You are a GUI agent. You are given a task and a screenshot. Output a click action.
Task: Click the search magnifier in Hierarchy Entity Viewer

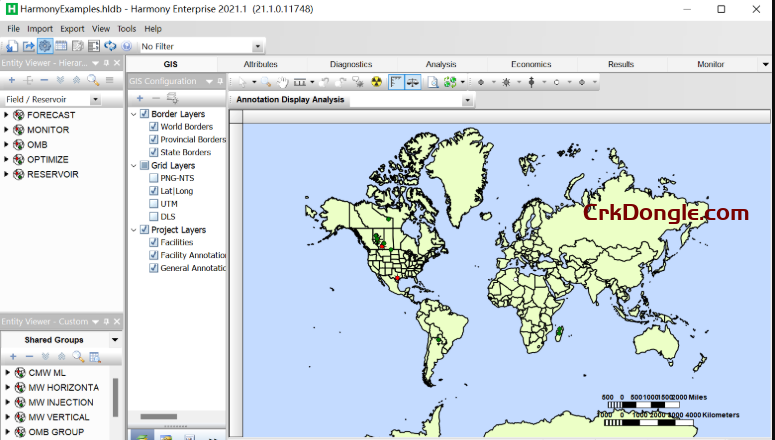[92, 80]
